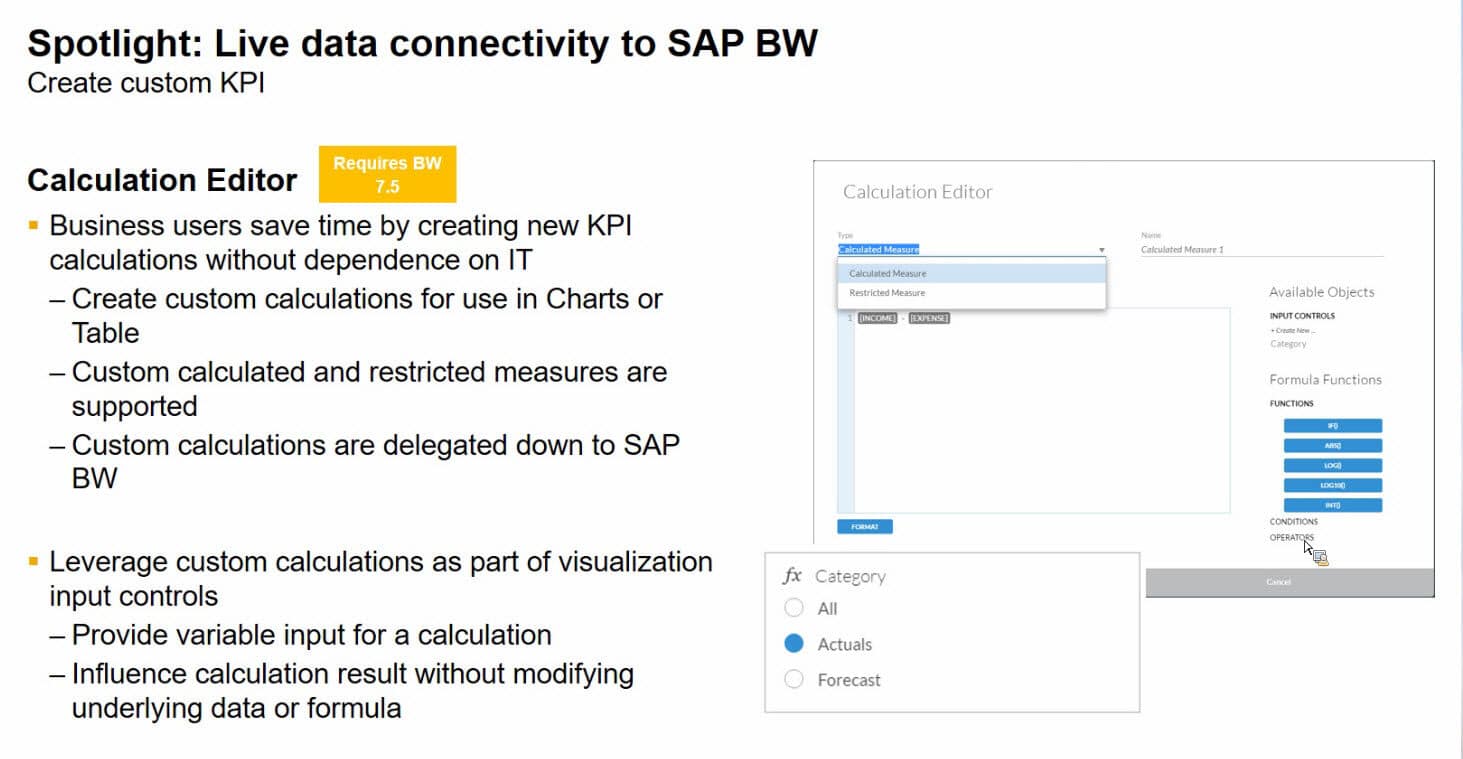Choose Calculated Measure from the dropdown list

[x=887, y=273]
